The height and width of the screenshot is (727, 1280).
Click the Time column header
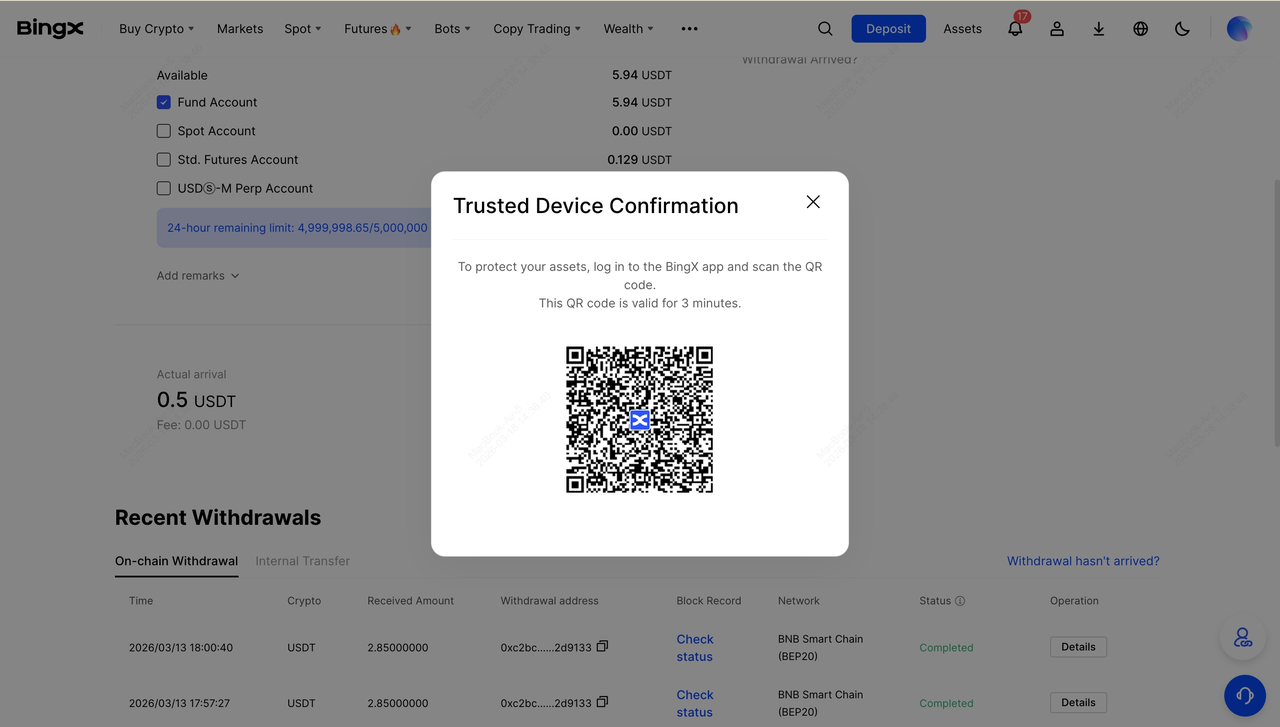click(x=141, y=601)
